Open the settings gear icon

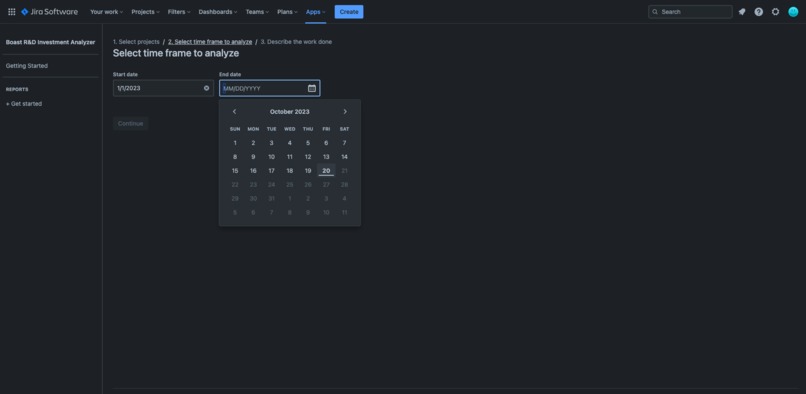click(775, 12)
